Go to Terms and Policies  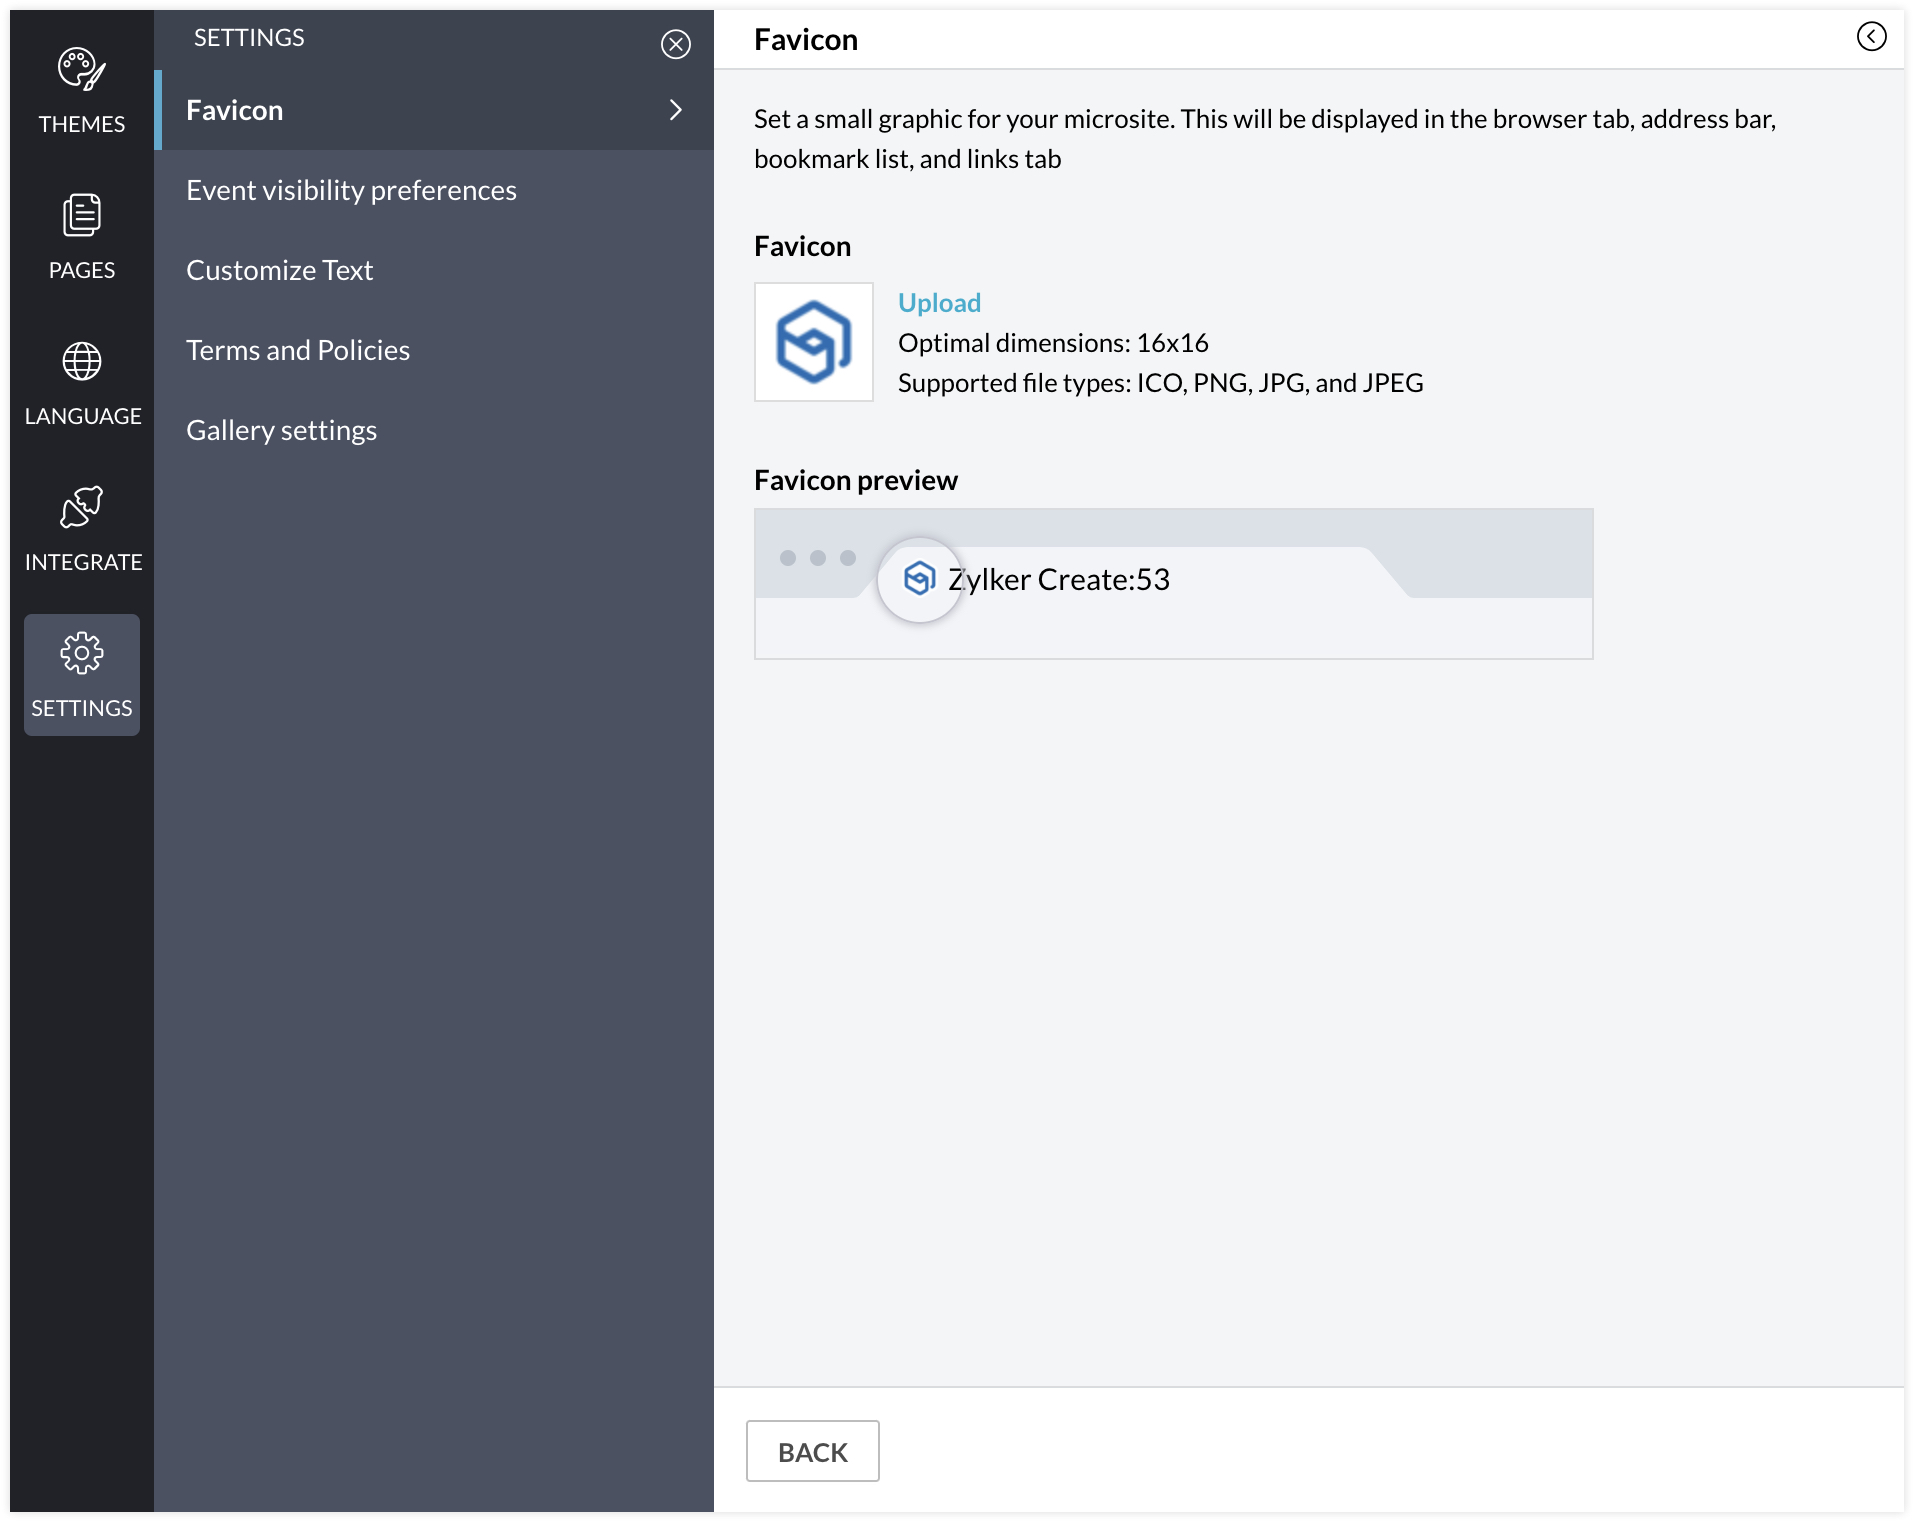(x=298, y=350)
